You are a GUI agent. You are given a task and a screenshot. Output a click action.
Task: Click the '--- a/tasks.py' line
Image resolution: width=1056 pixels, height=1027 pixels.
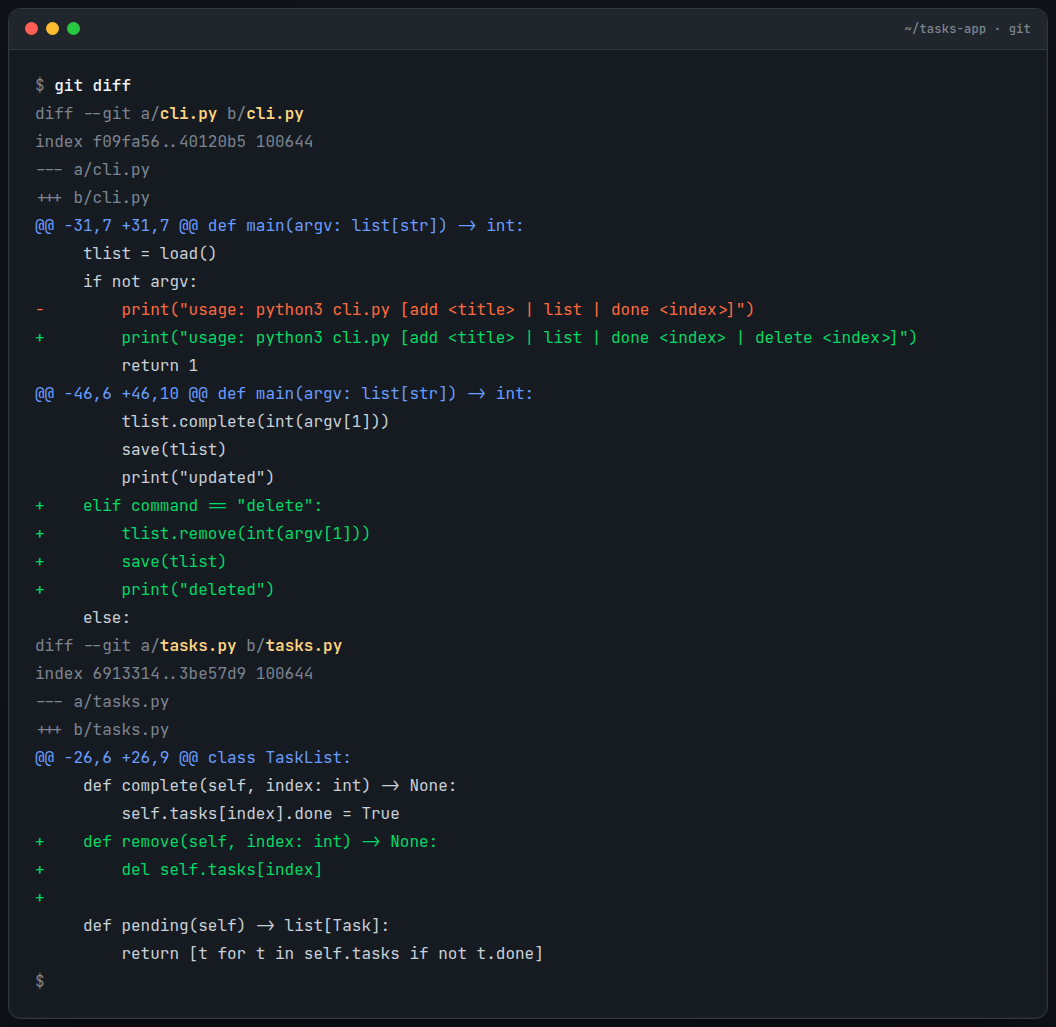(102, 702)
